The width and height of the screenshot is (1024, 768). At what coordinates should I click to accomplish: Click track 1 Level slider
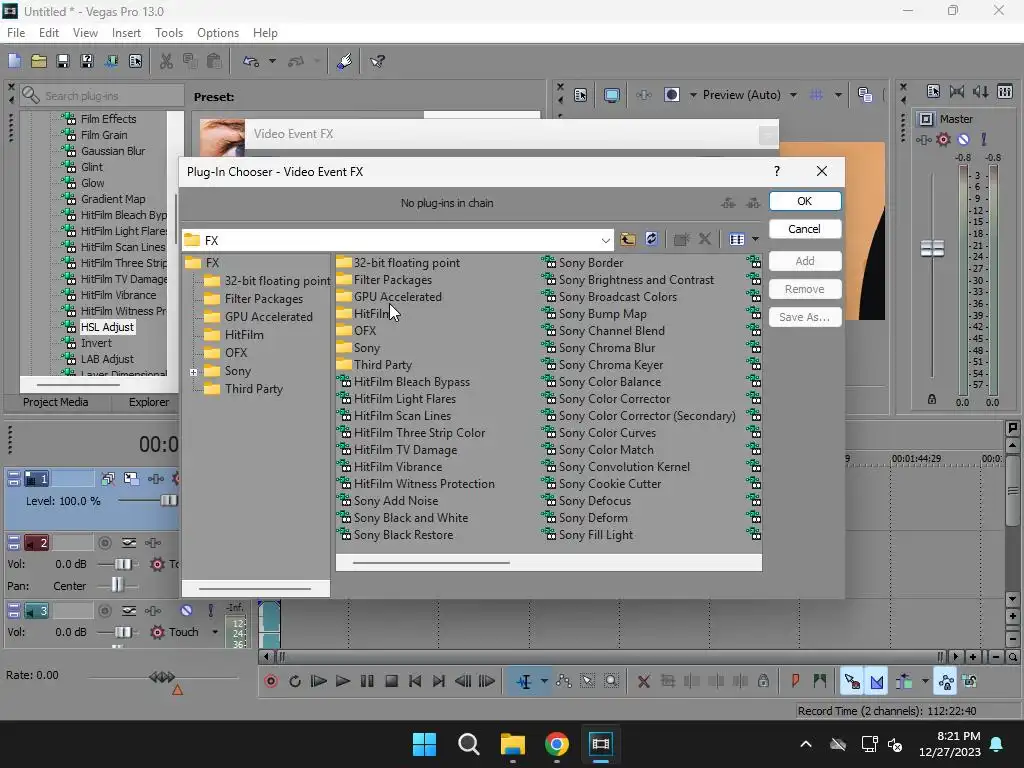(x=168, y=501)
